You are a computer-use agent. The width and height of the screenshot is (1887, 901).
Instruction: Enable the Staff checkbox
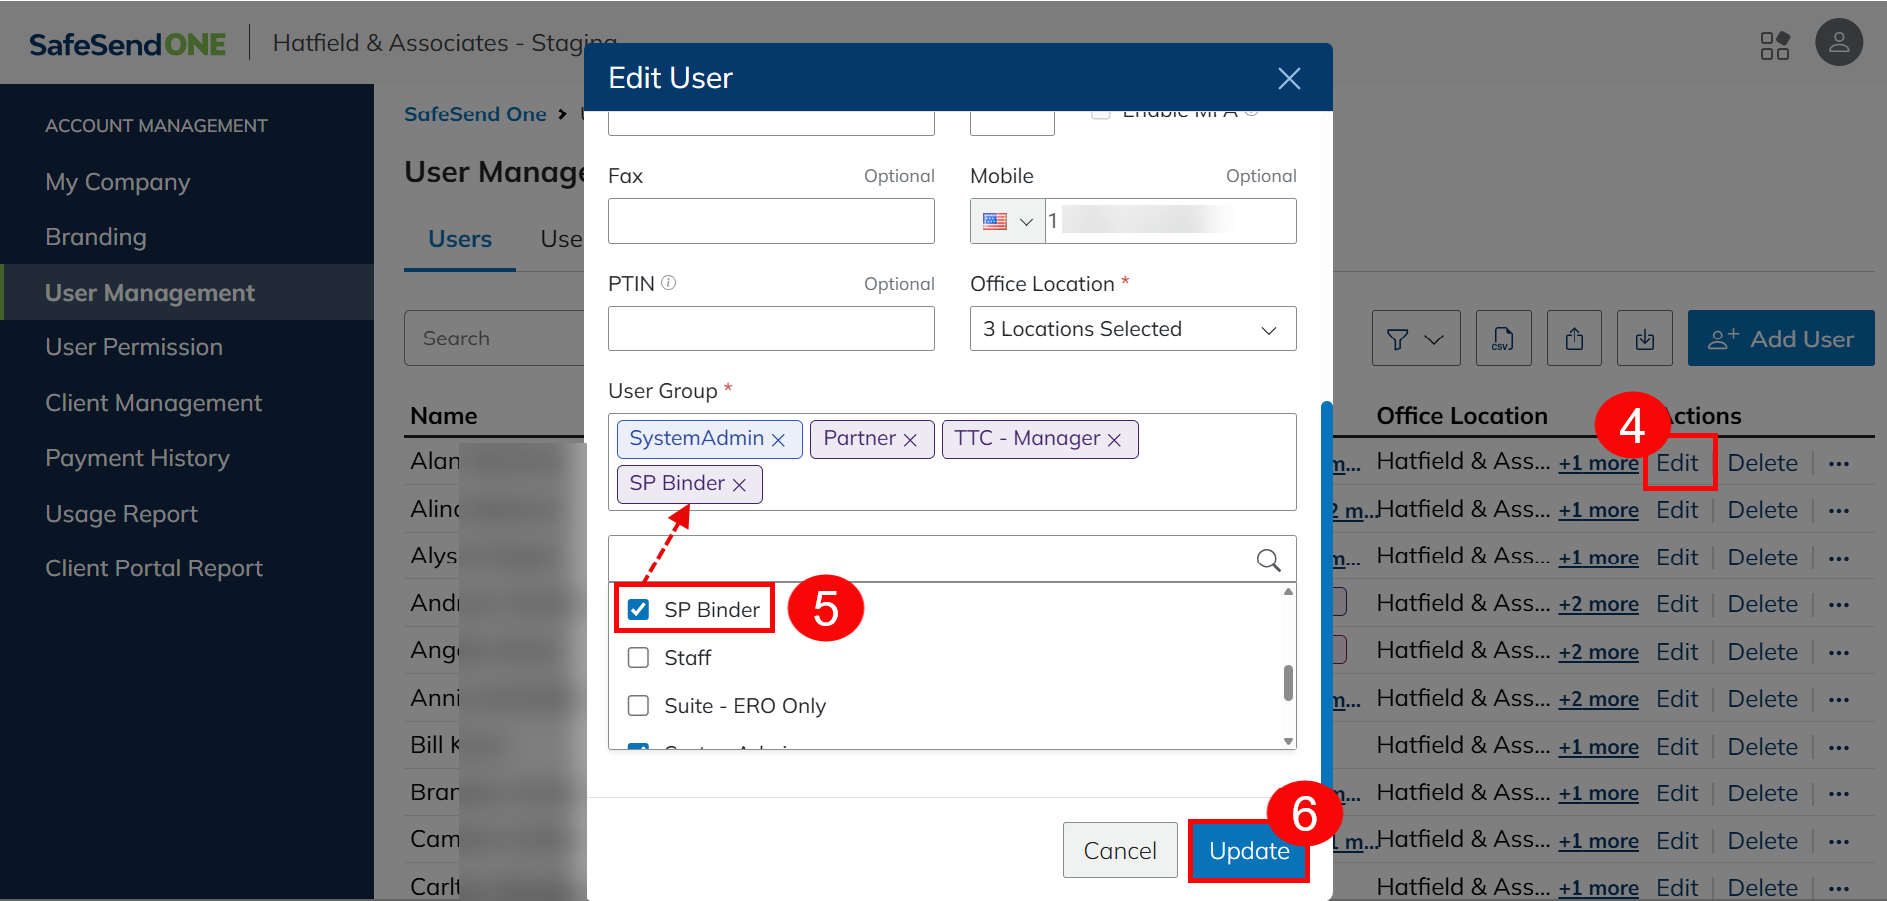tap(638, 657)
